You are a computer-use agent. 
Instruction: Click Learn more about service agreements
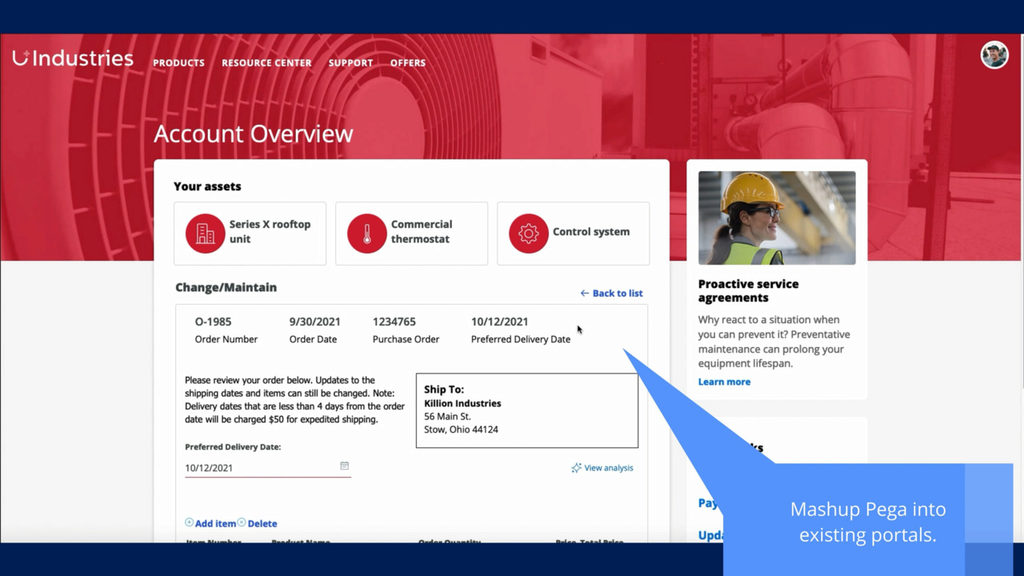(724, 382)
